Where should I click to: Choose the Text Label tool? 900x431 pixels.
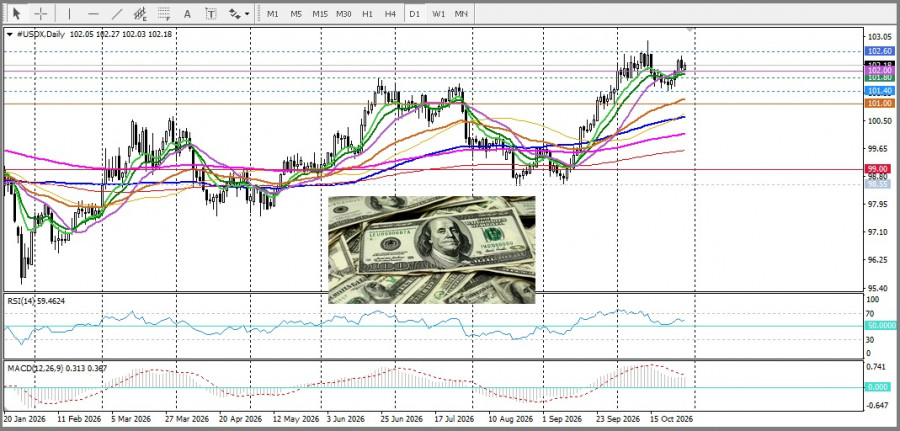[x=211, y=13]
